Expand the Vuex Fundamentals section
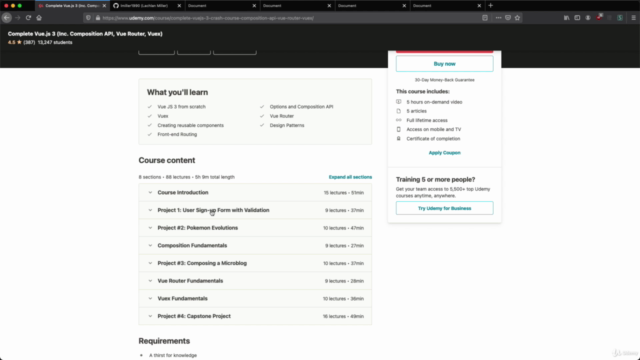 point(255,299)
